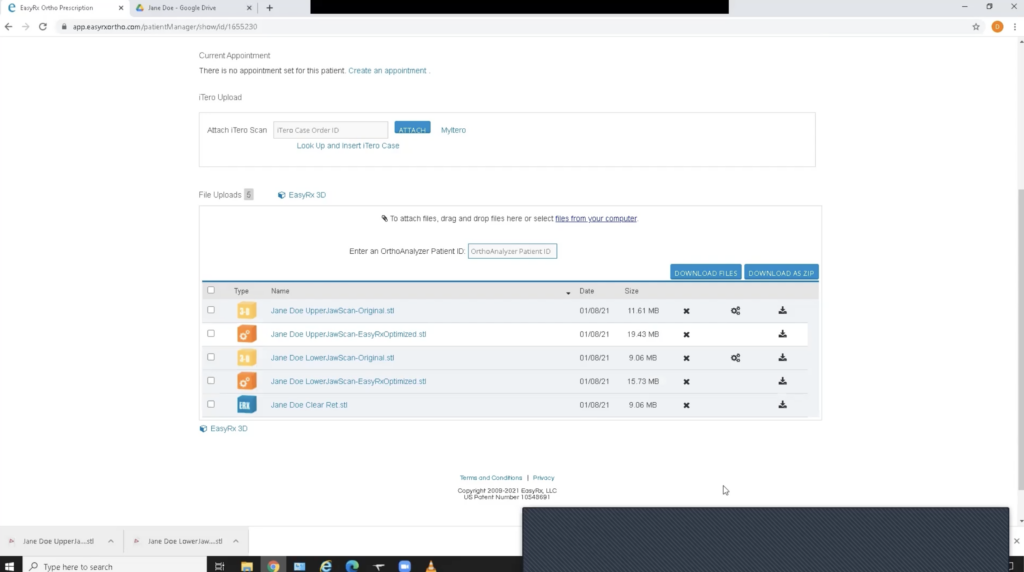The width and height of the screenshot is (1024, 572).
Task: Delete the Jane Doe UpperJawScan-EasyRxOptimized.stl file
Action: click(686, 334)
